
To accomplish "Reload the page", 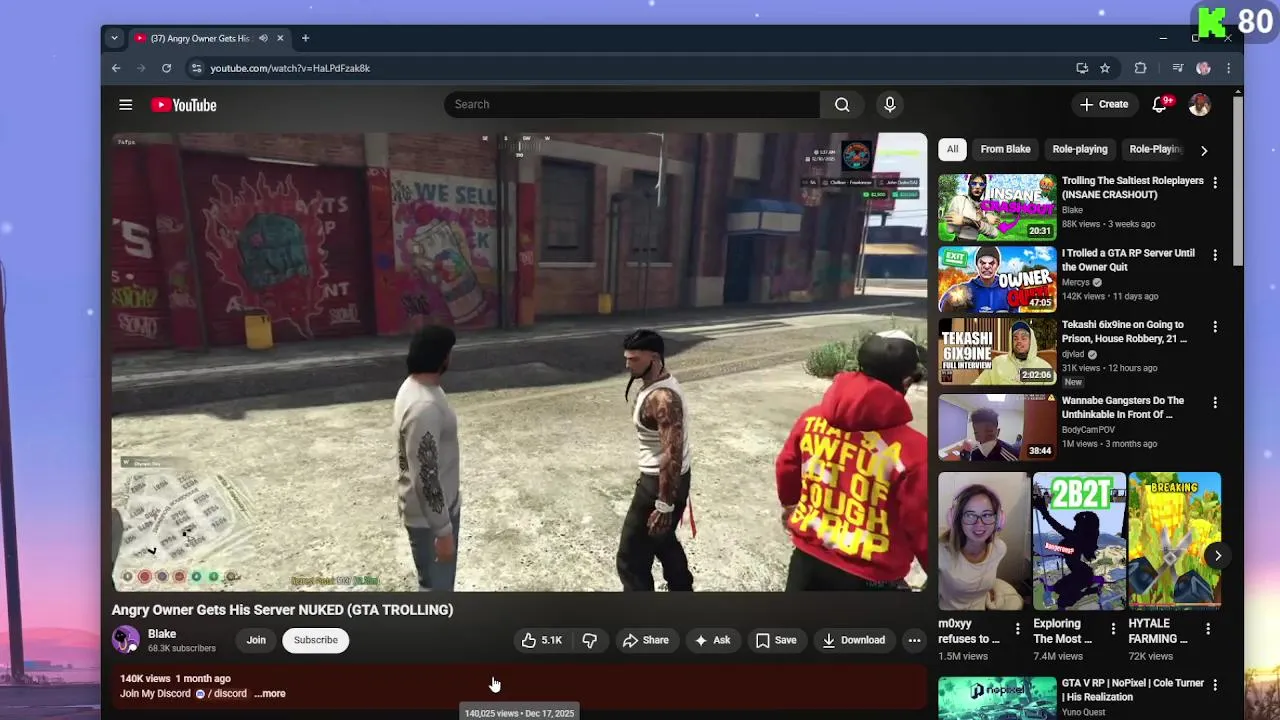I will (166, 68).
